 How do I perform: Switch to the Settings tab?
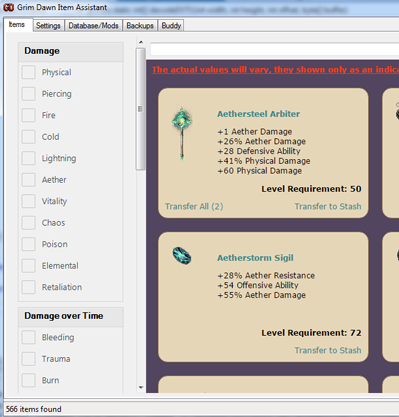pos(48,26)
